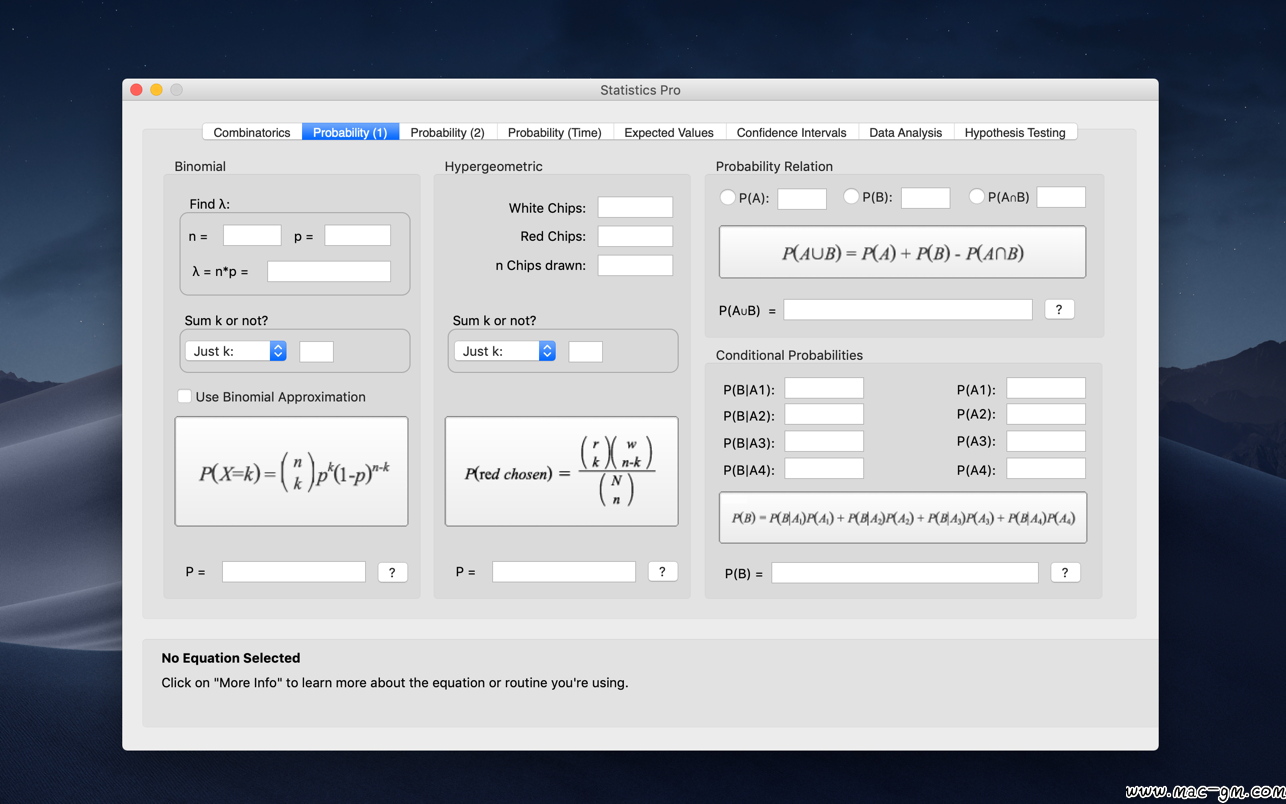Open Binomial help question mark button
Screen dimensions: 1286x804
tap(392, 572)
